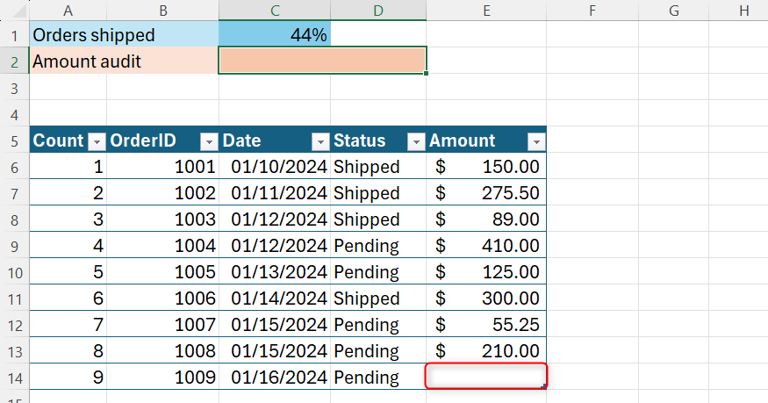Select the amount cell showing 275.50

[486, 193]
